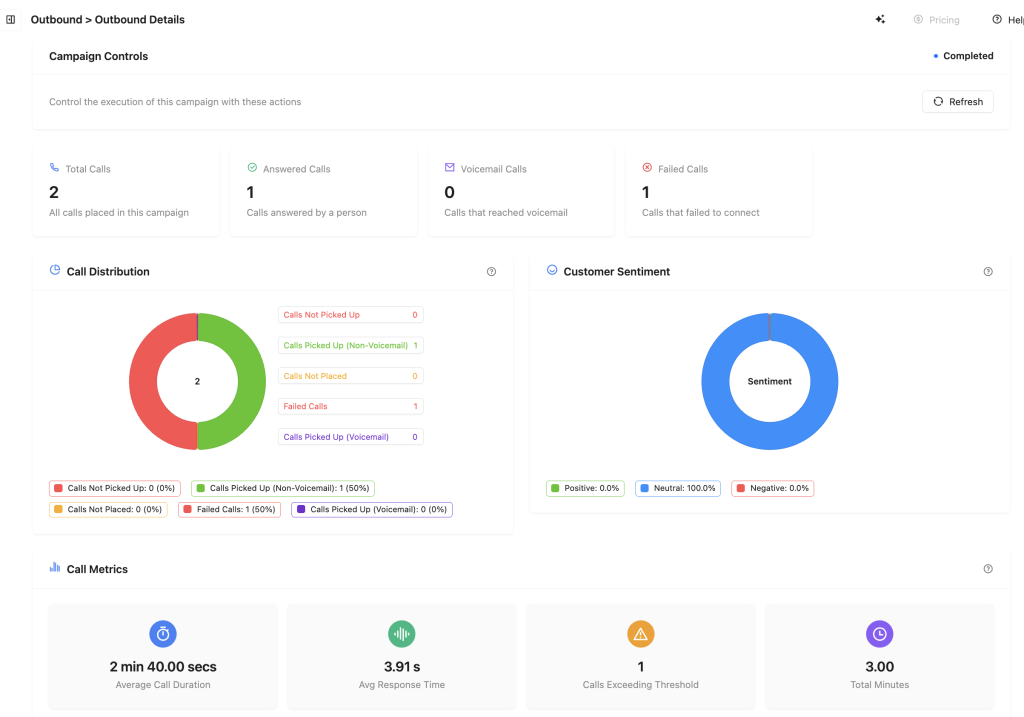Click Calls Exceeding Threshold warning icon
Image resolution: width=1024 pixels, height=717 pixels.
pos(640,634)
